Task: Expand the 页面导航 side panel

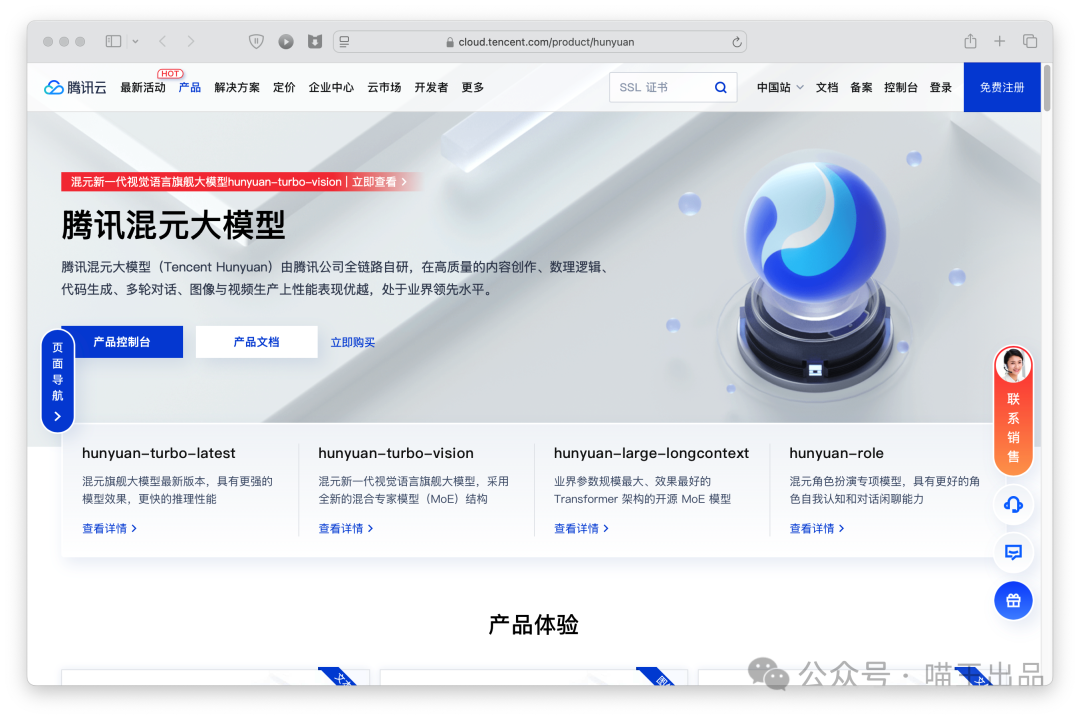Action: (58, 381)
